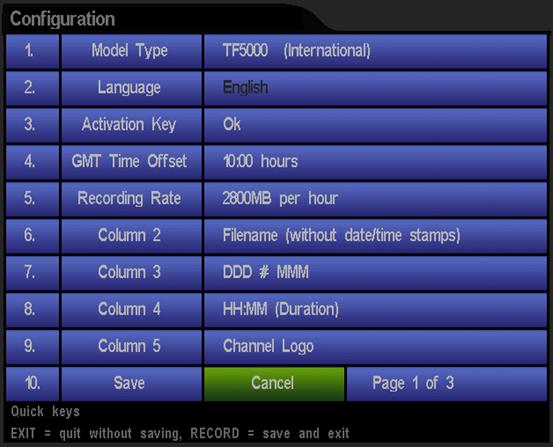This screenshot has width=553, height=447.
Task: Change the TF5000 (International) model value
Action: click(x=376, y=52)
